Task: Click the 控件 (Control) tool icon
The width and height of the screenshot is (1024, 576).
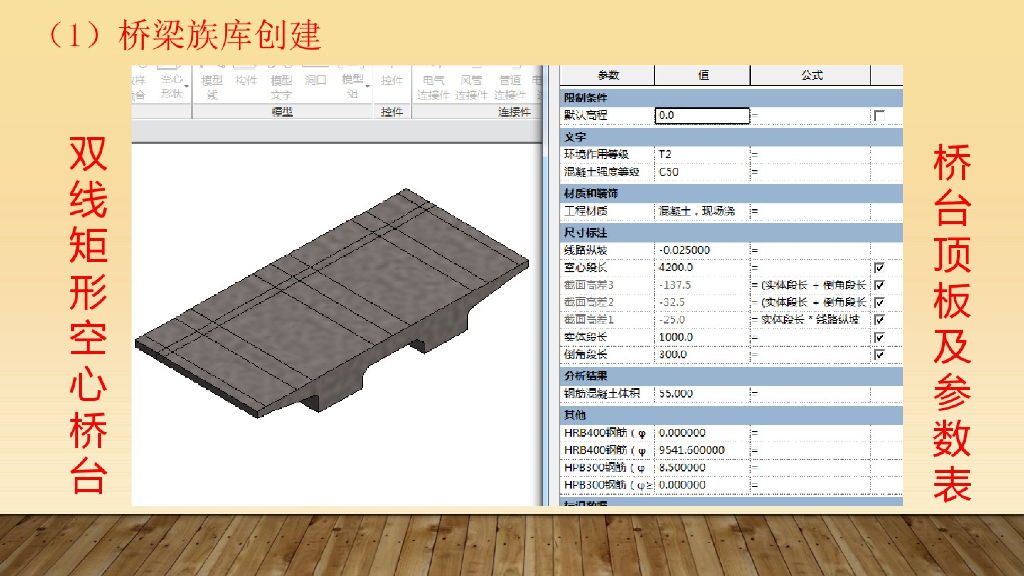Action: (x=391, y=80)
